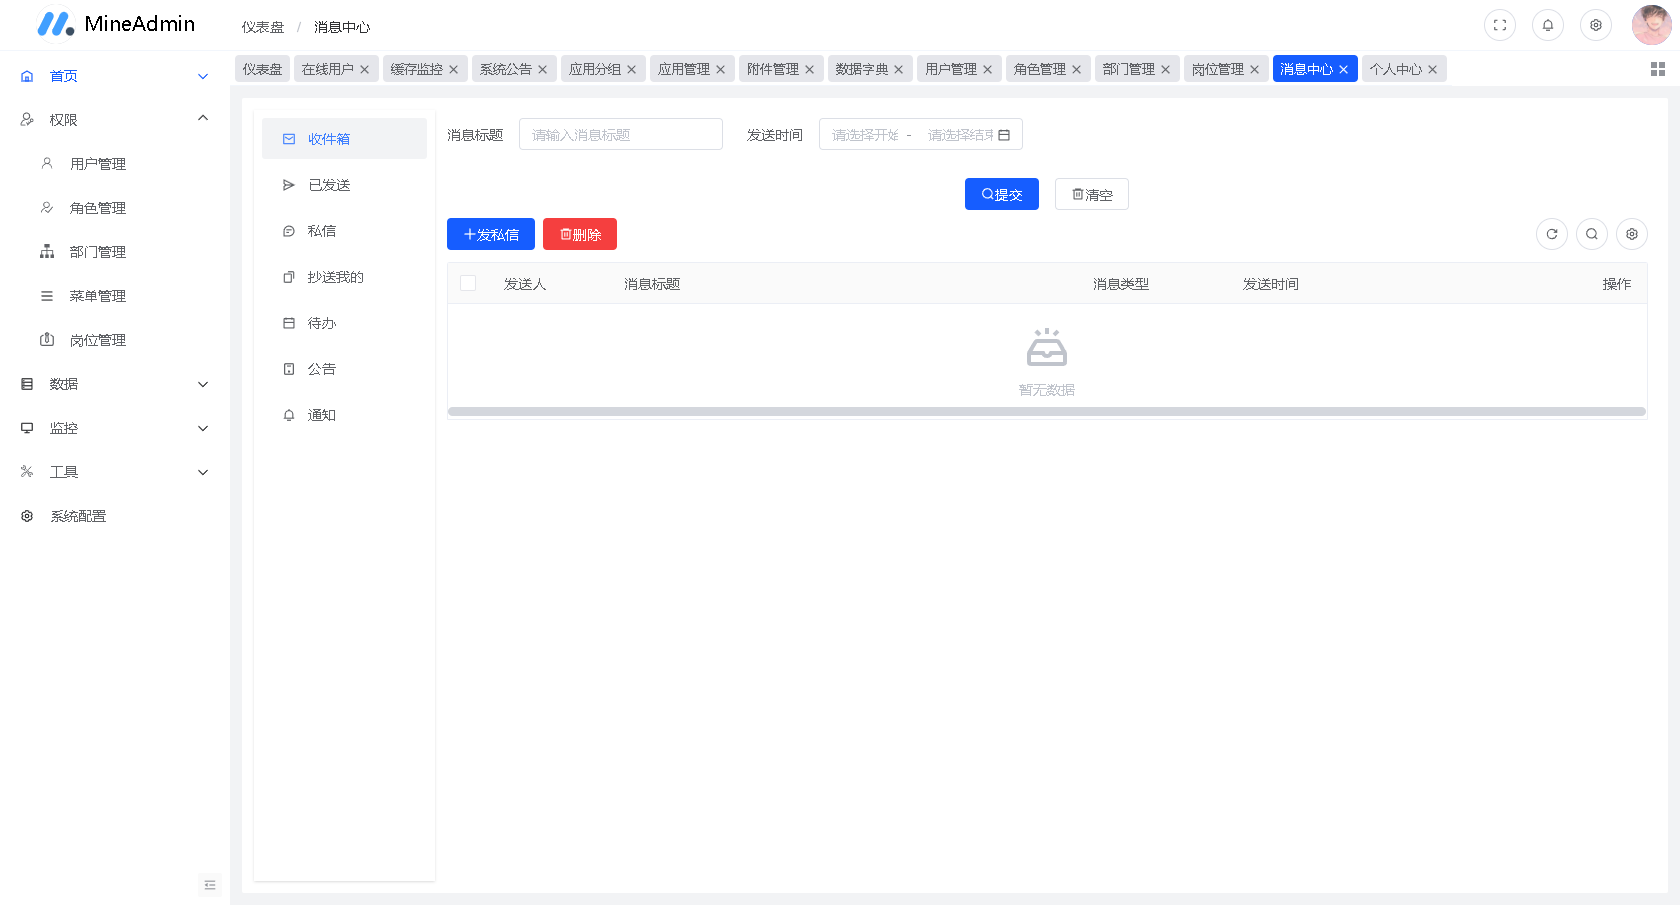Image resolution: width=1680 pixels, height=905 pixels.
Task: Focus the 消息标题 input field
Action: (x=621, y=135)
